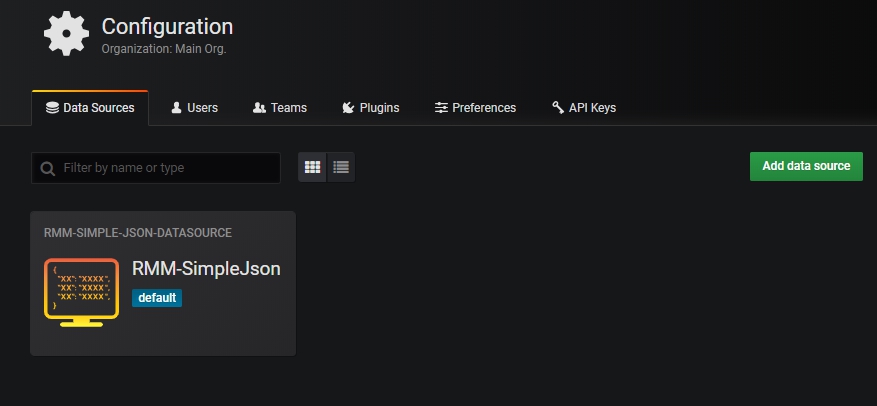Open the Preferences tab
The width and height of the screenshot is (877, 406).
(484, 108)
